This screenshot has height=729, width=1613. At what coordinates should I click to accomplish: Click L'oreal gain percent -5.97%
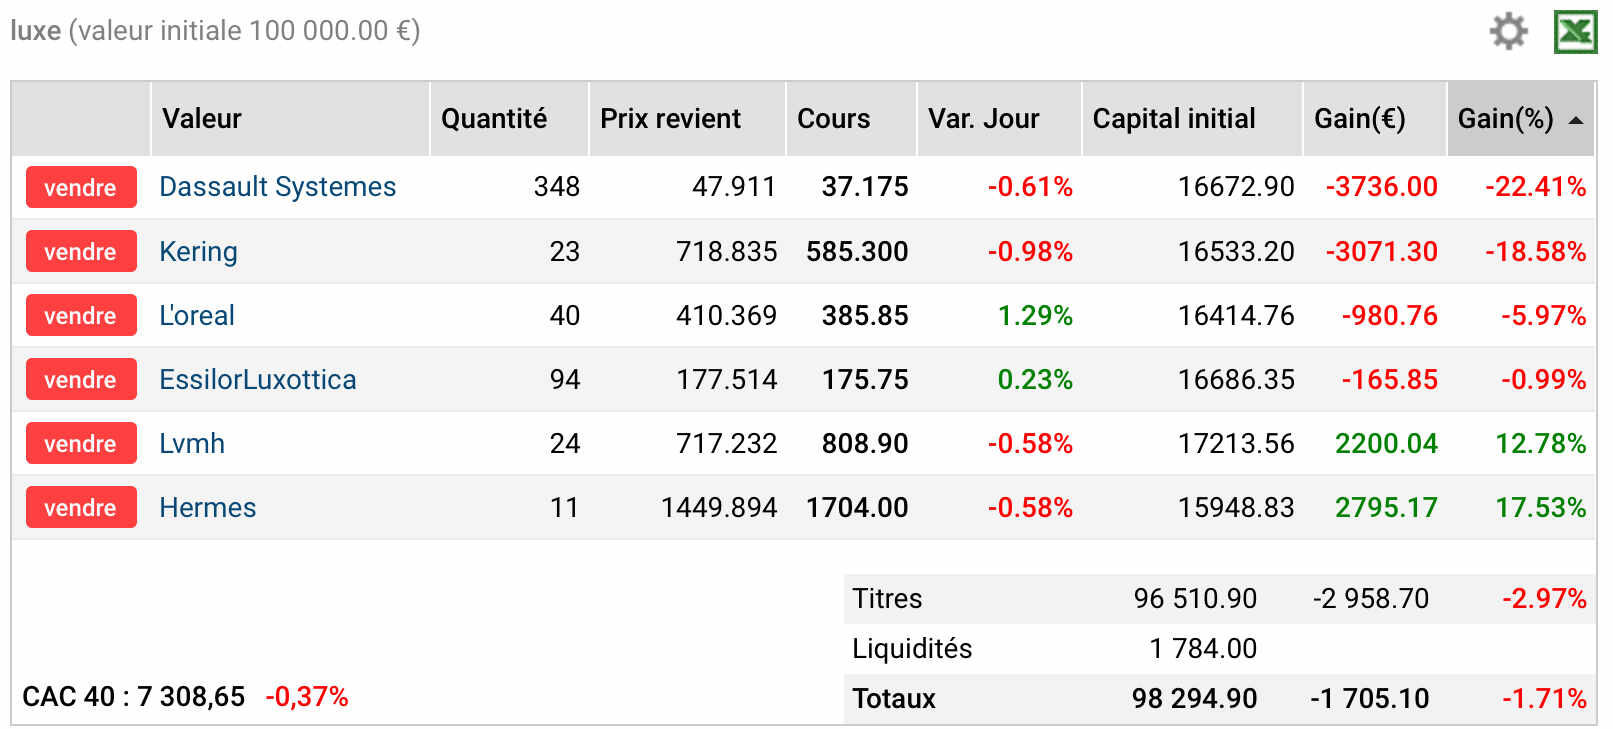(1543, 315)
